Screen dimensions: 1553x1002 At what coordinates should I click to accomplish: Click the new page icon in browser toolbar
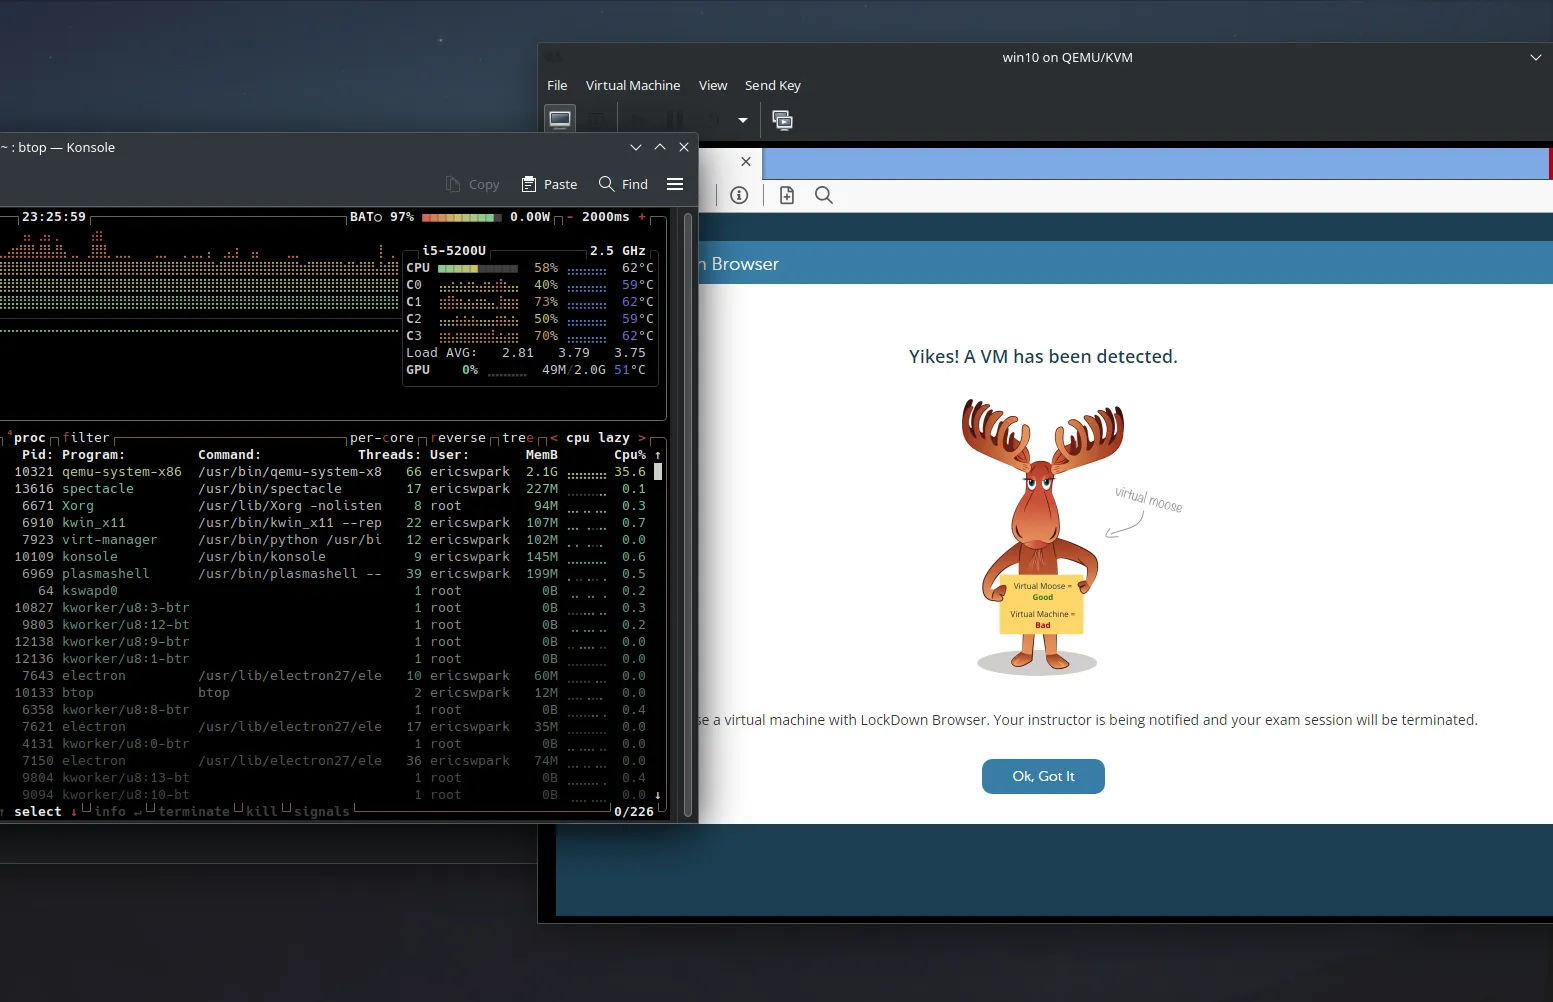787,195
